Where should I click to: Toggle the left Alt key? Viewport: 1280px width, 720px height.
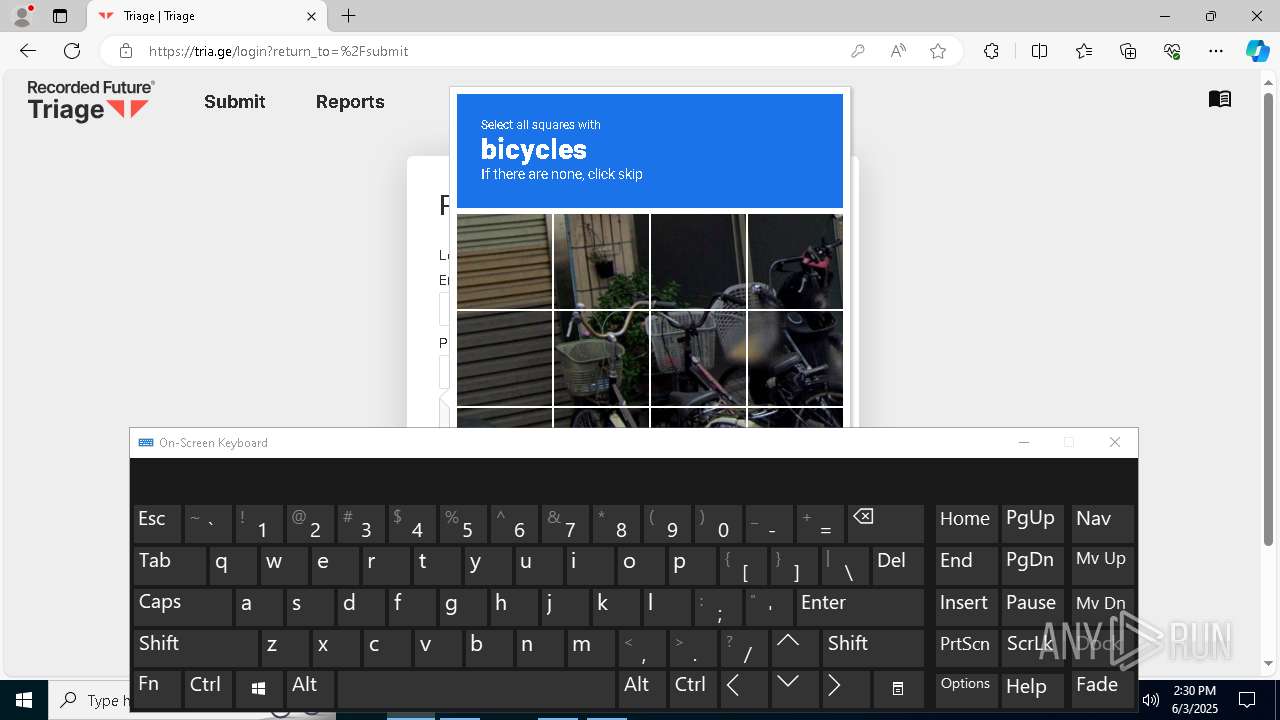[310, 688]
